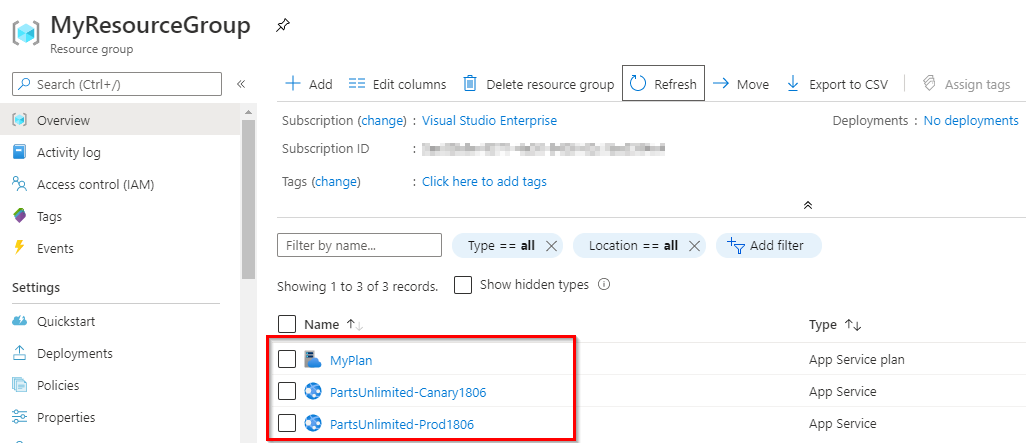The width and height of the screenshot is (1026, 443).
Task: Open the MyPlan resource
Action: 351,360
